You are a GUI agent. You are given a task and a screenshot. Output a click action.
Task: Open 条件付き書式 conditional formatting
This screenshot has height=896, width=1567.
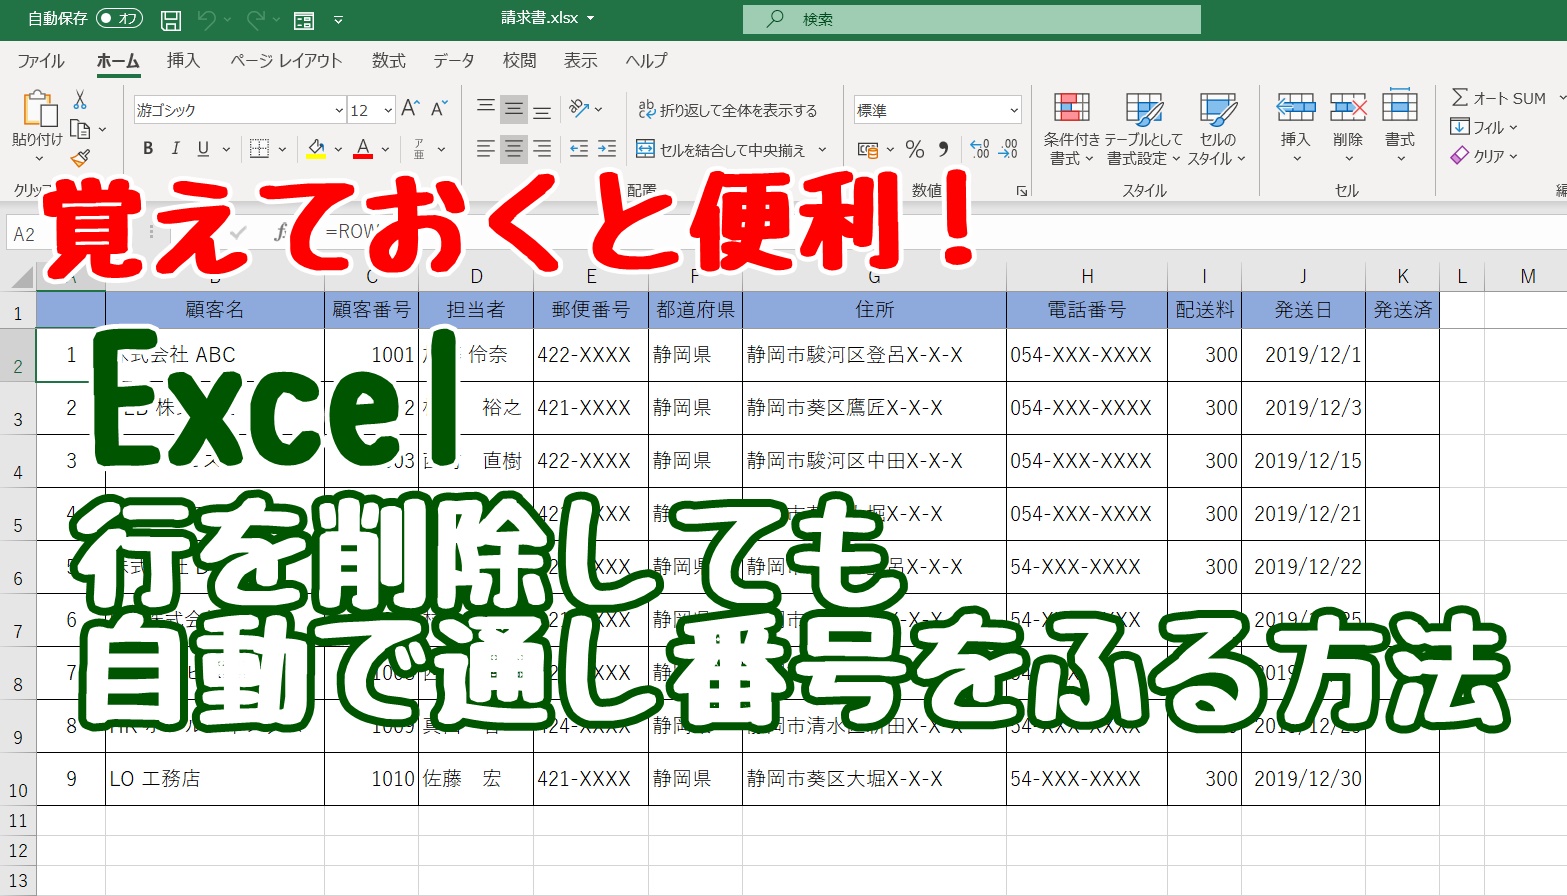1071,129
